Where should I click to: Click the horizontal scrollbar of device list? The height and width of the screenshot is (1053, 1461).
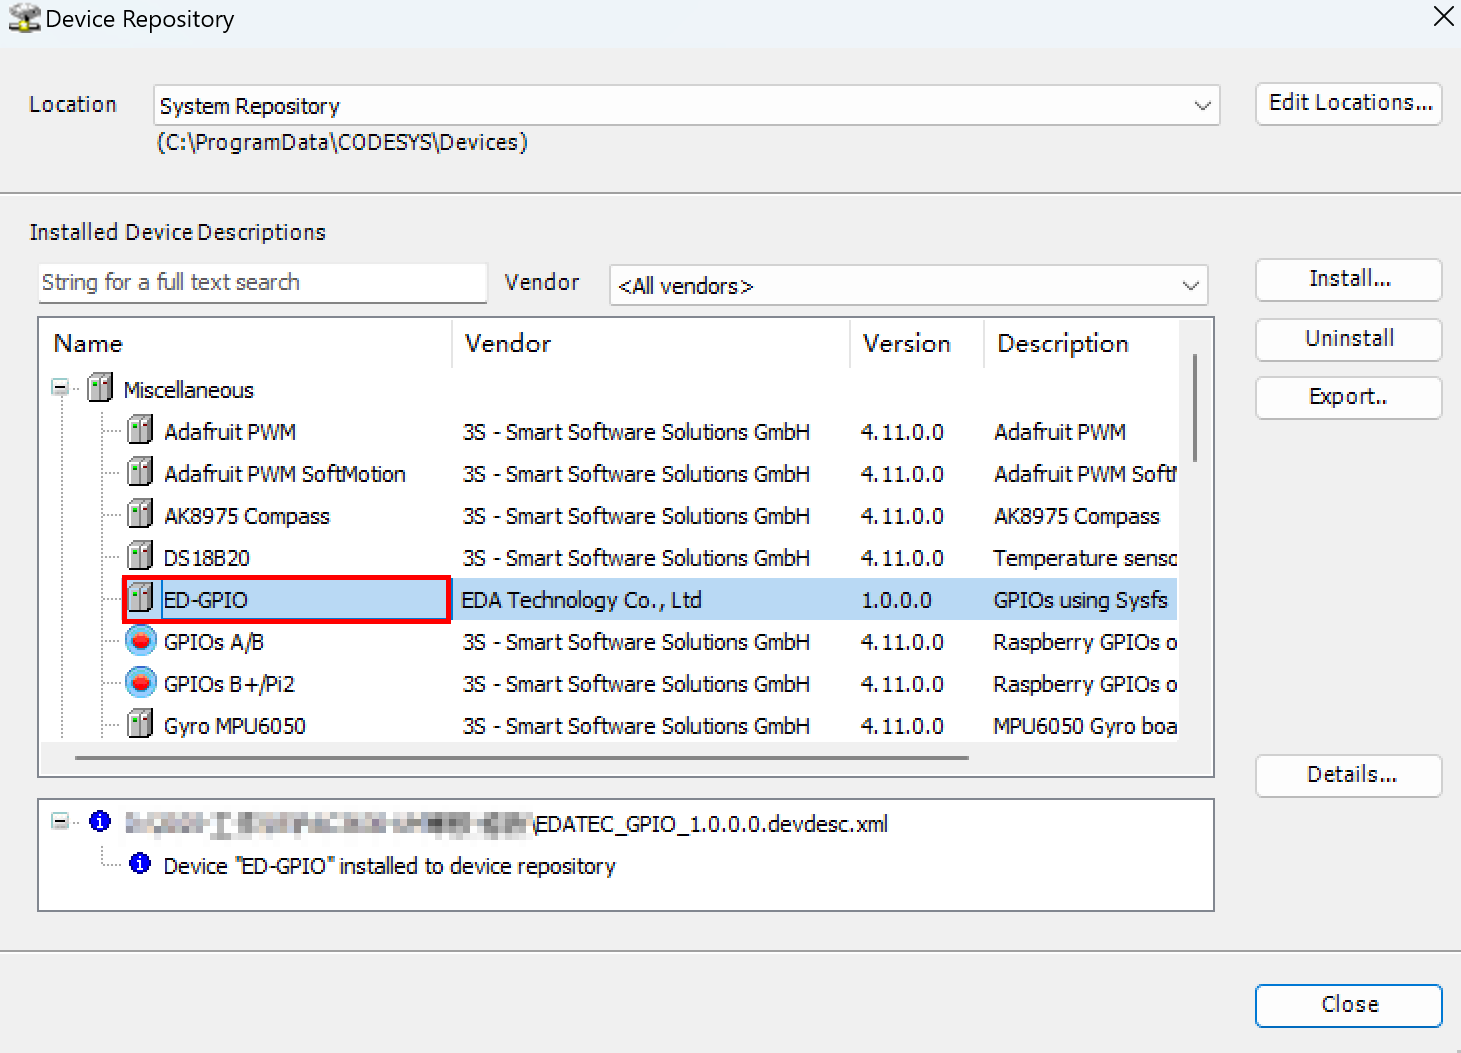(x=520, y=758)
